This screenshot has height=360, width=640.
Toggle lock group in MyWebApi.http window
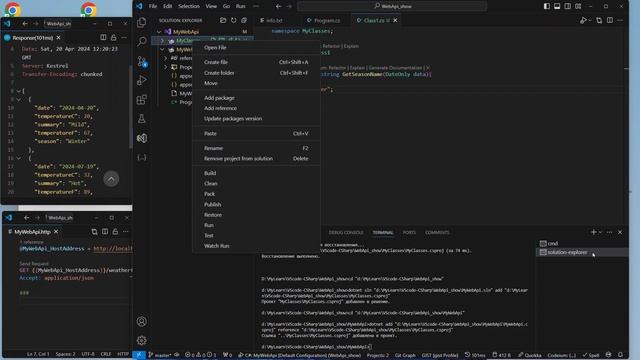coord(115,232)
